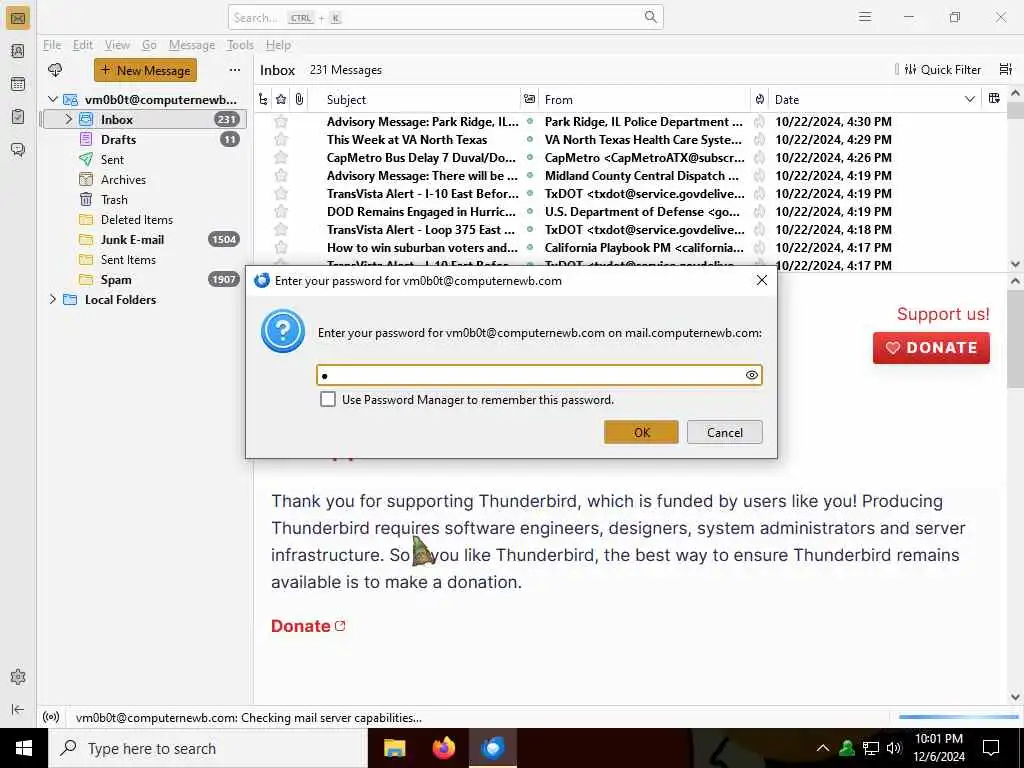Collapse the vm0b0t@computernewb account tree
Image resolution: width=1024 pixels, height=768 pixels.
coord(53,99)
